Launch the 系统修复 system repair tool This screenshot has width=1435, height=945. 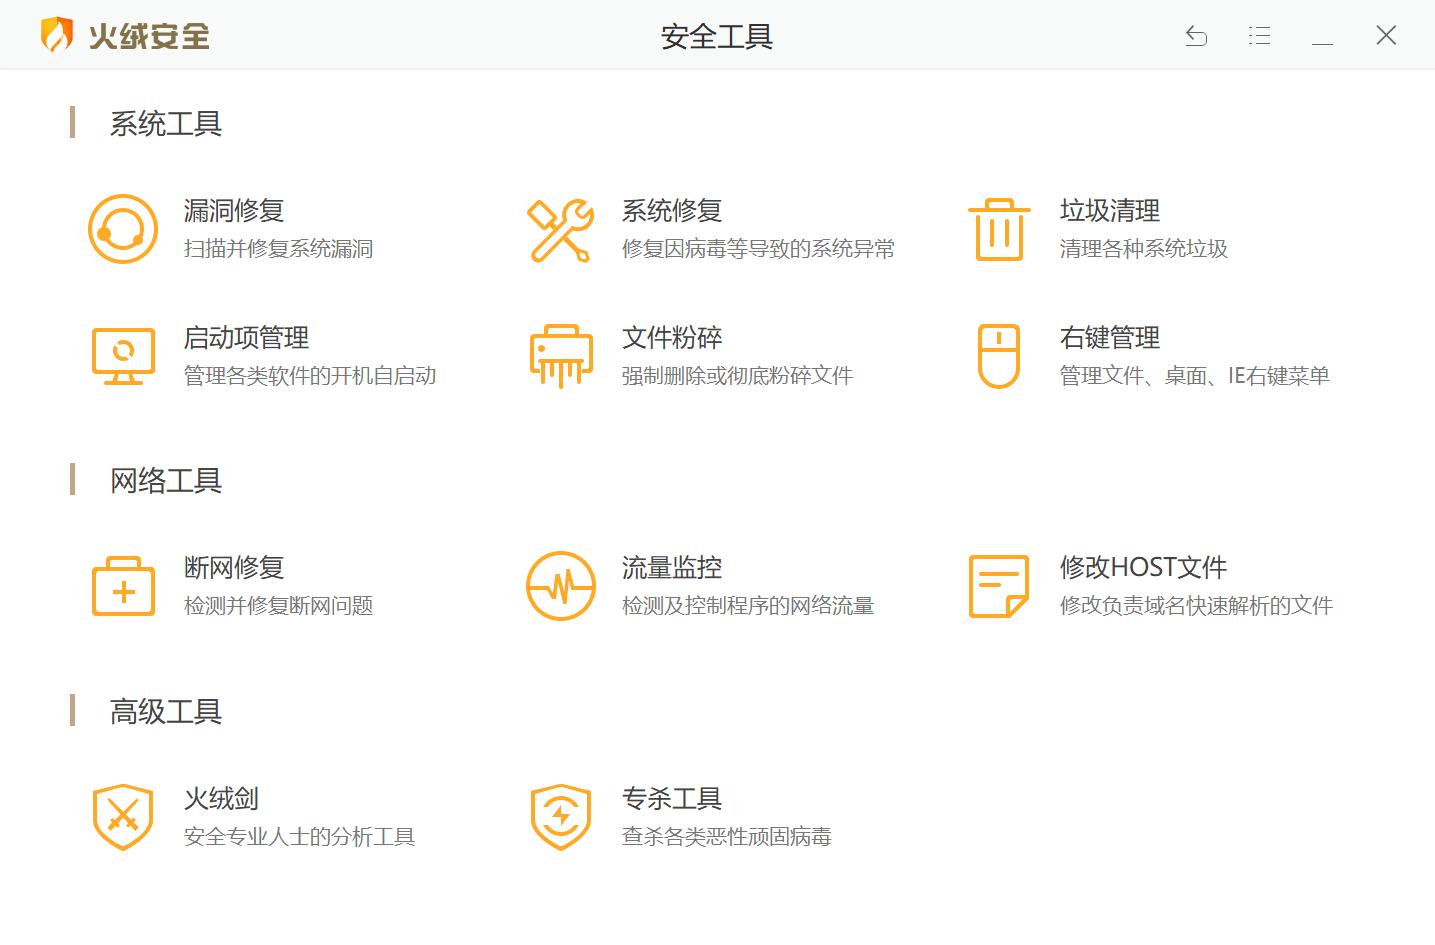671,210
